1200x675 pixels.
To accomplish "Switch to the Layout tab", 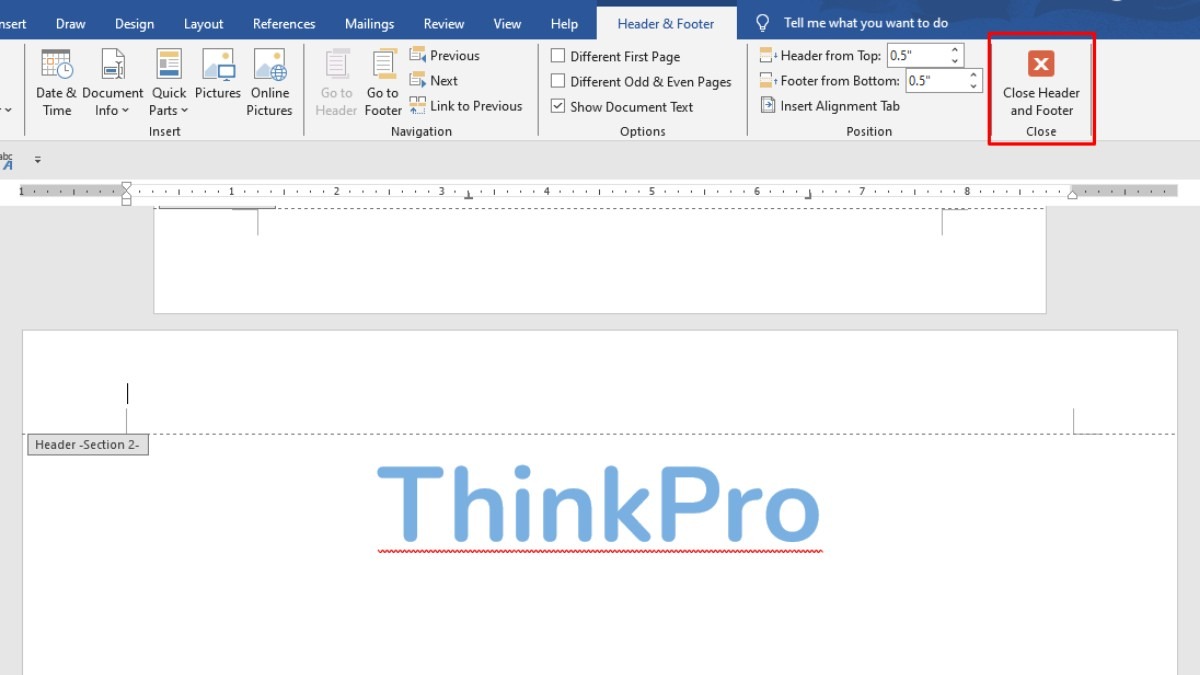I will [x=204, y=24].
